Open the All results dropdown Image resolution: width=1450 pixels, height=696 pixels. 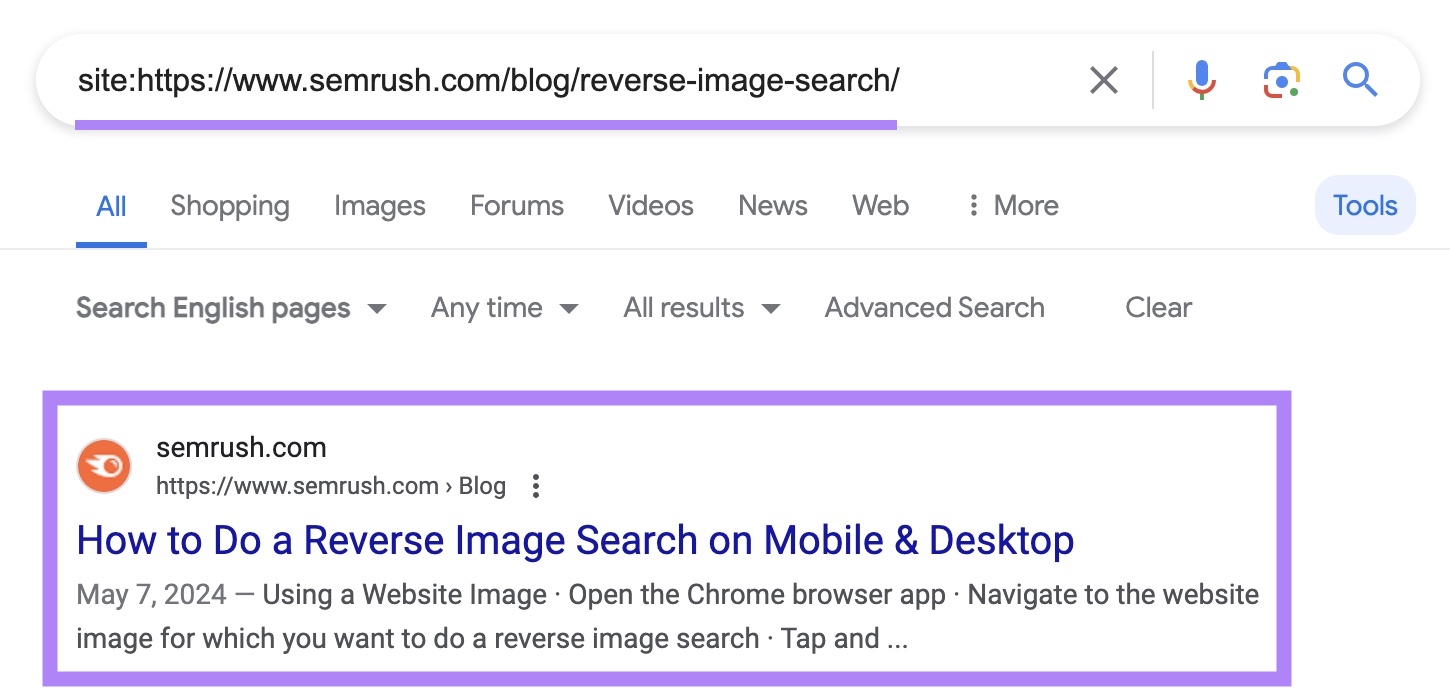[699, 308]
